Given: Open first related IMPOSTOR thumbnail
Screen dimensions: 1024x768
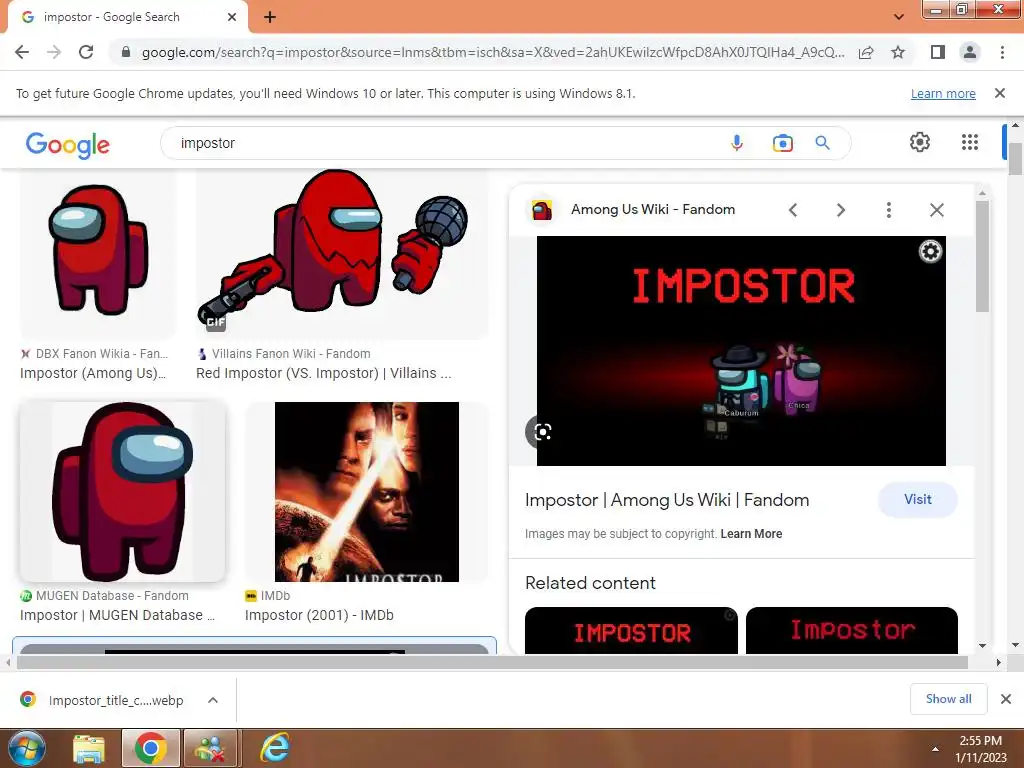Looking at the screenshot, I should click(x=631, y=630).
